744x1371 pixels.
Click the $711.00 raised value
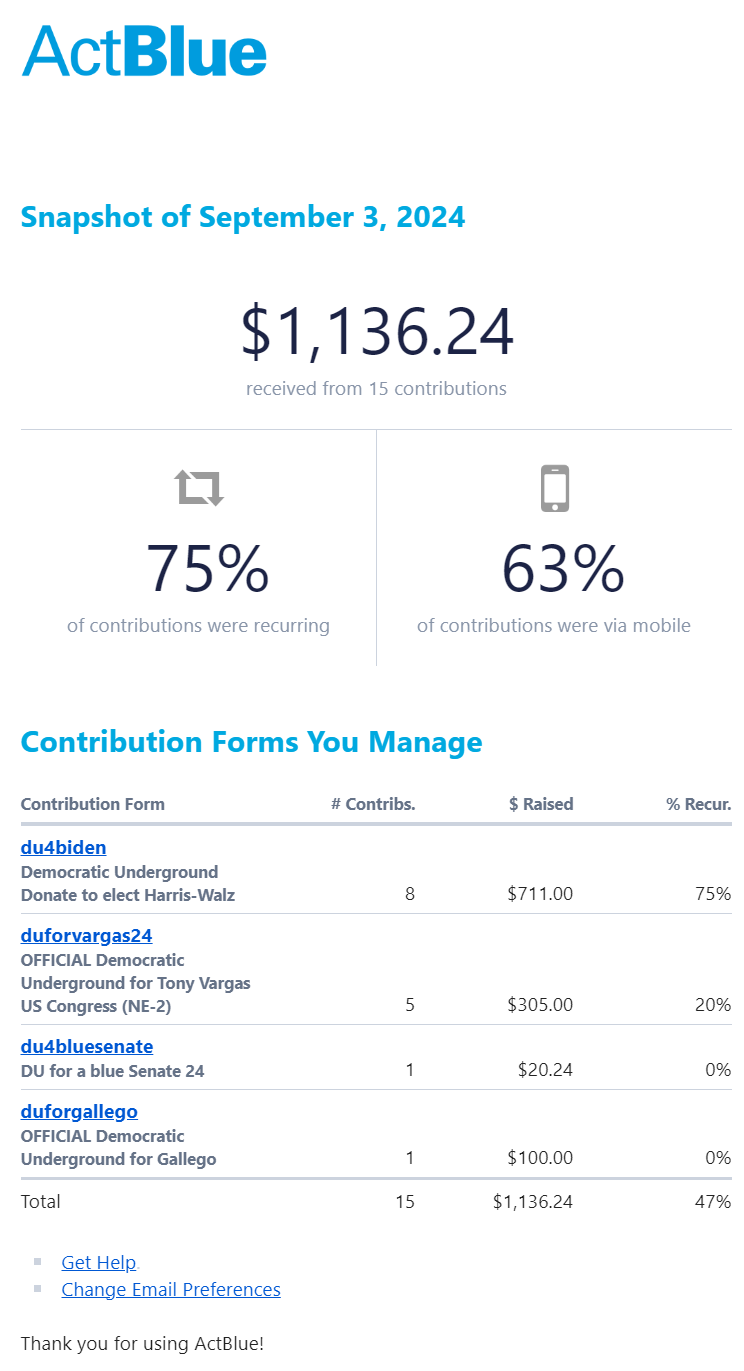pos(540,894)
